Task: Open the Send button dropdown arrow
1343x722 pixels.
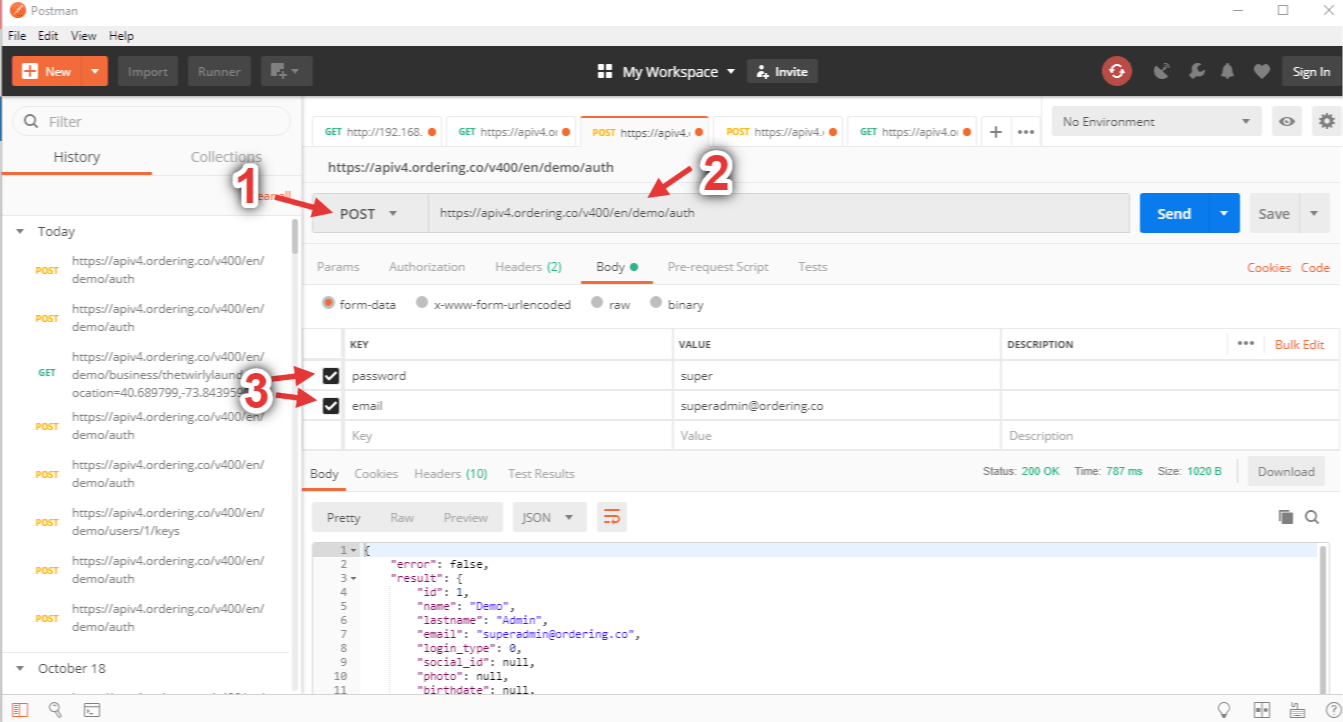Action: (1224, 213)
